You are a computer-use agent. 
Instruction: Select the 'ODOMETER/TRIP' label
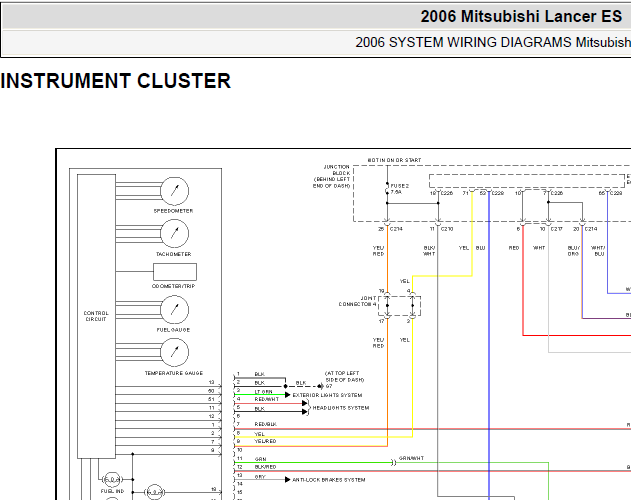click(173, 286)
